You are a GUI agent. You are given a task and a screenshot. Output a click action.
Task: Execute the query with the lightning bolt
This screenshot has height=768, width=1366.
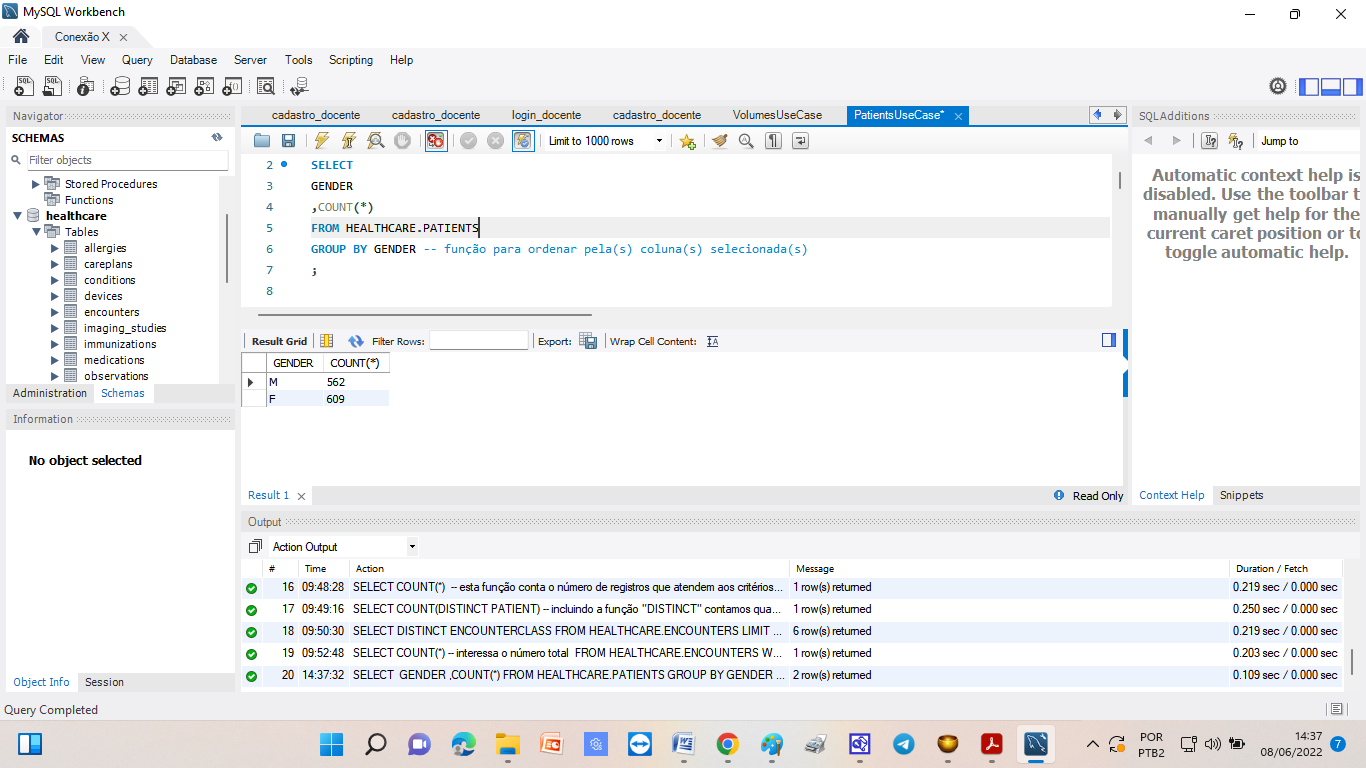(x=321, y=141)
